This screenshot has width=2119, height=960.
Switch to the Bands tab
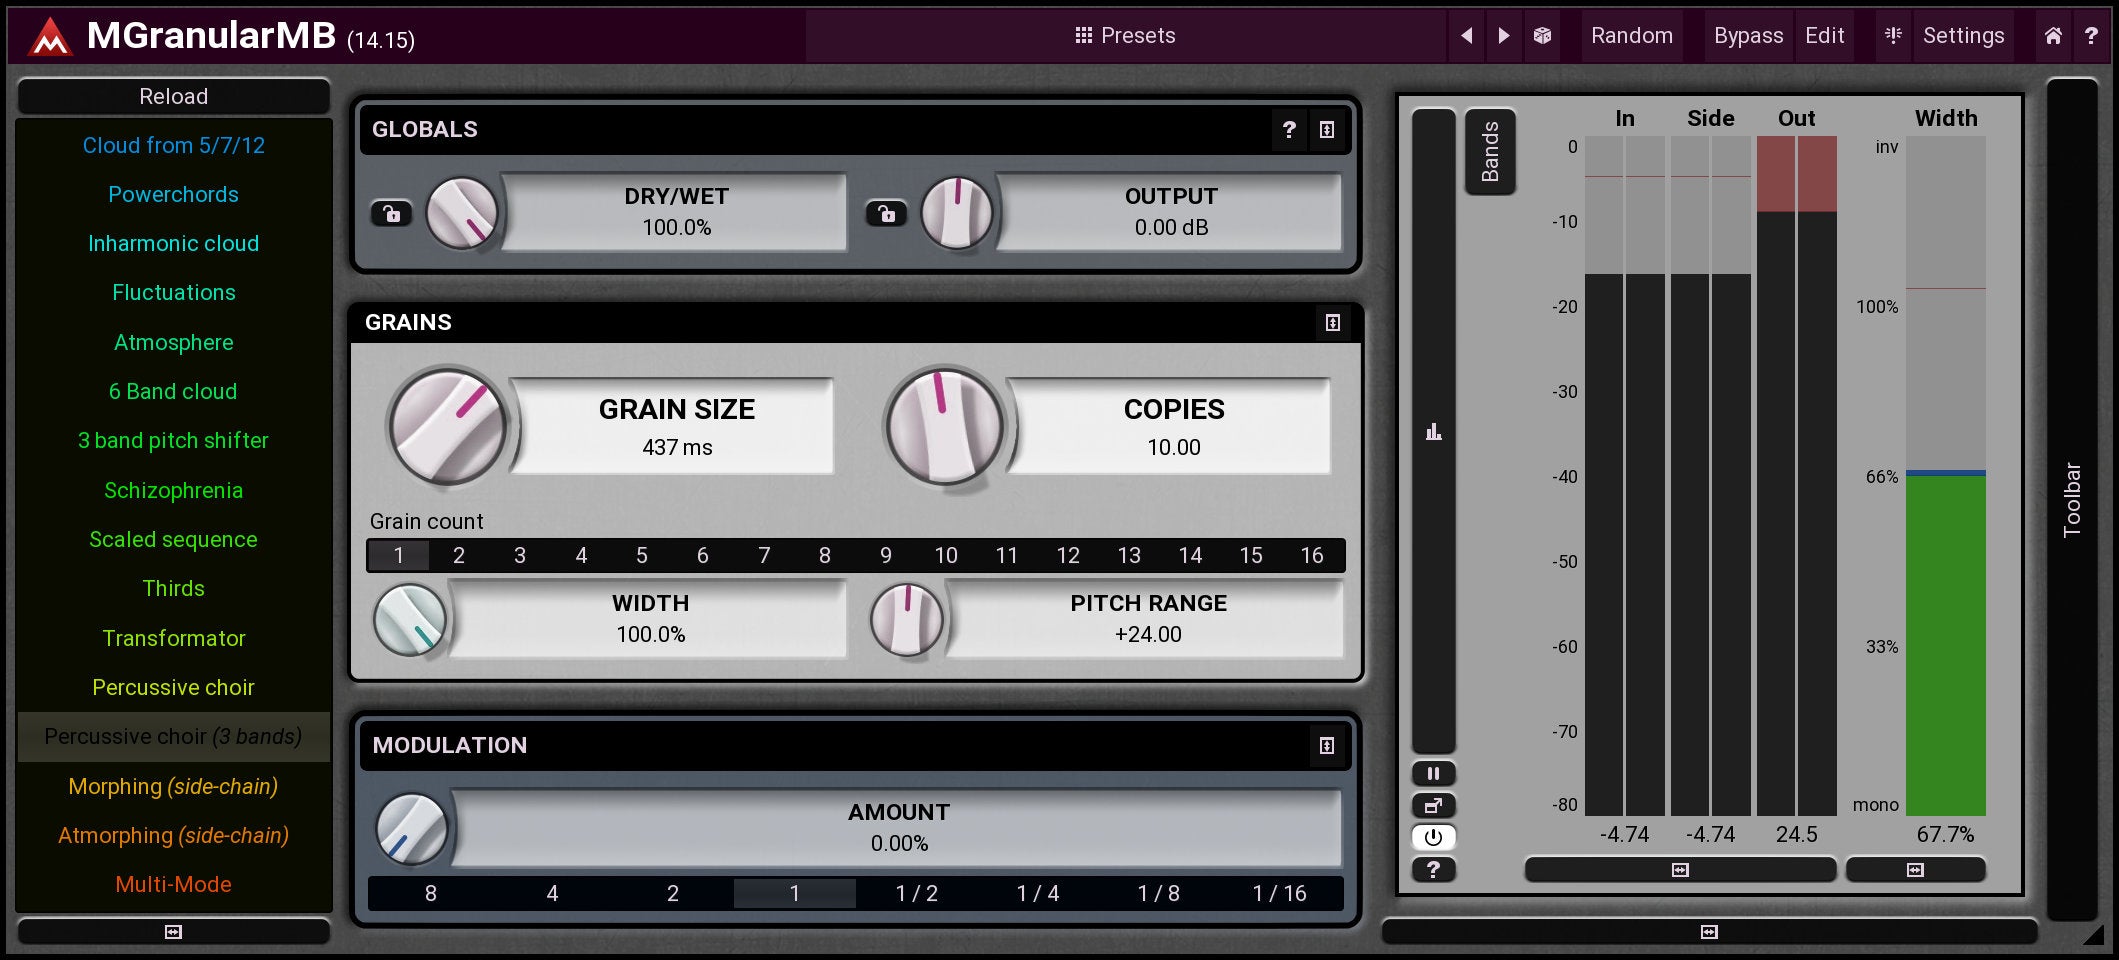pyautogui.click(x=1490, y=151)
